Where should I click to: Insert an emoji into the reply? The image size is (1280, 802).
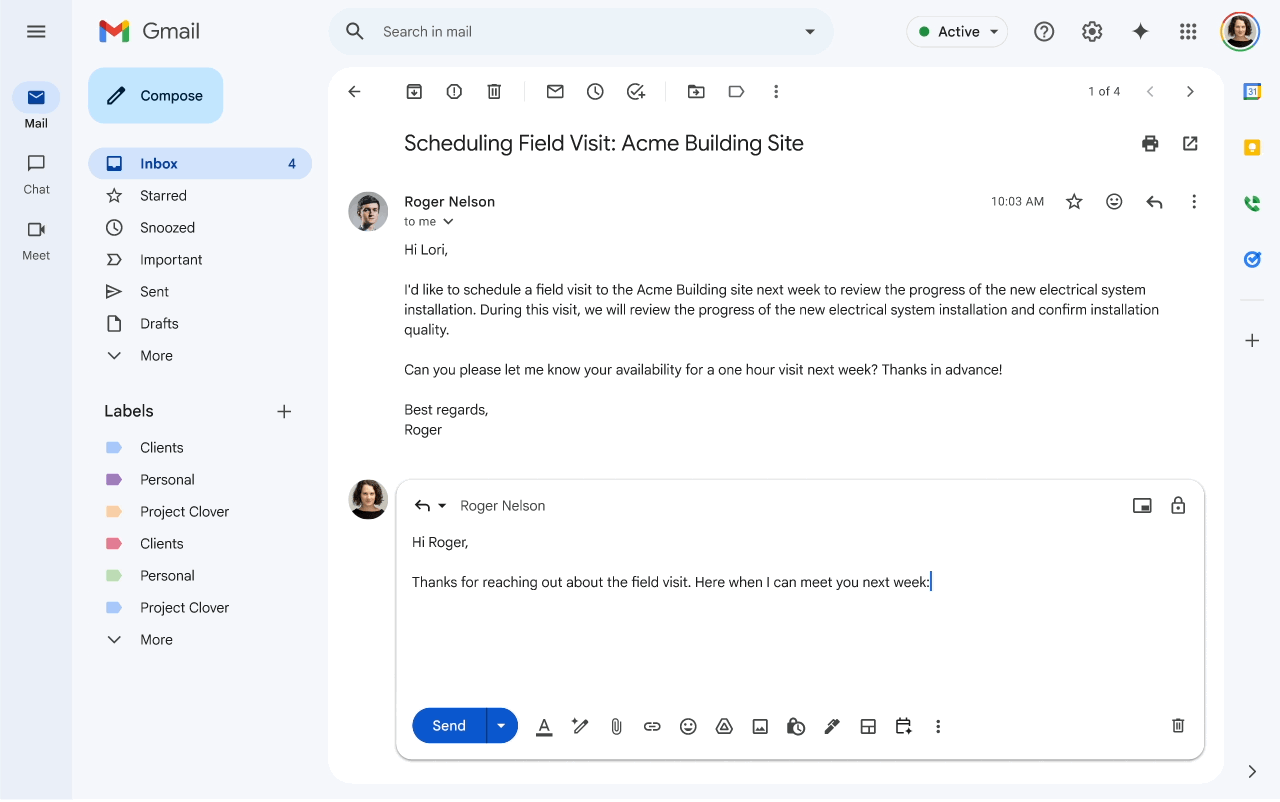688,725
